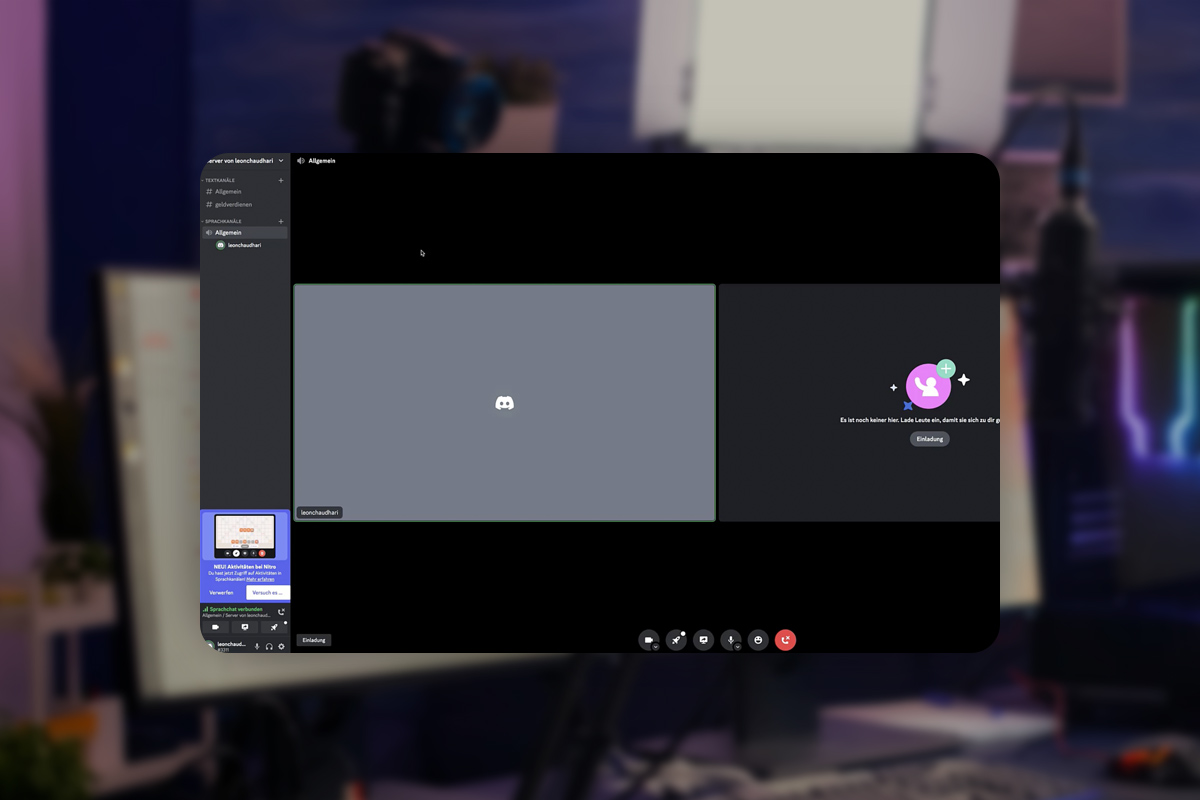
Task: Click leonchaudhari name label on video tile
Action: click(x=320, y=512)
